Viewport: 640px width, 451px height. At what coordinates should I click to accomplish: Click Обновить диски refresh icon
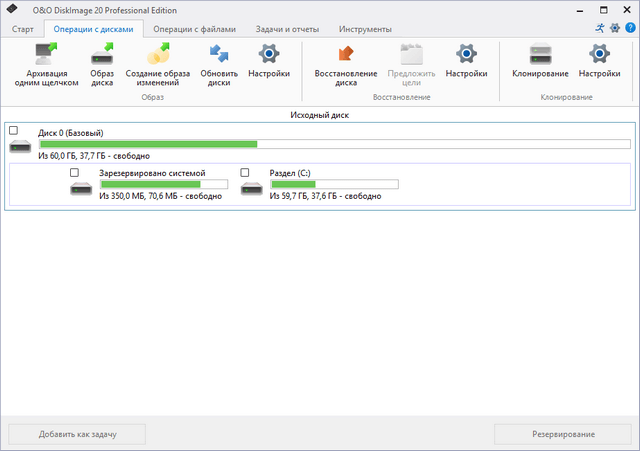point(219,56)
